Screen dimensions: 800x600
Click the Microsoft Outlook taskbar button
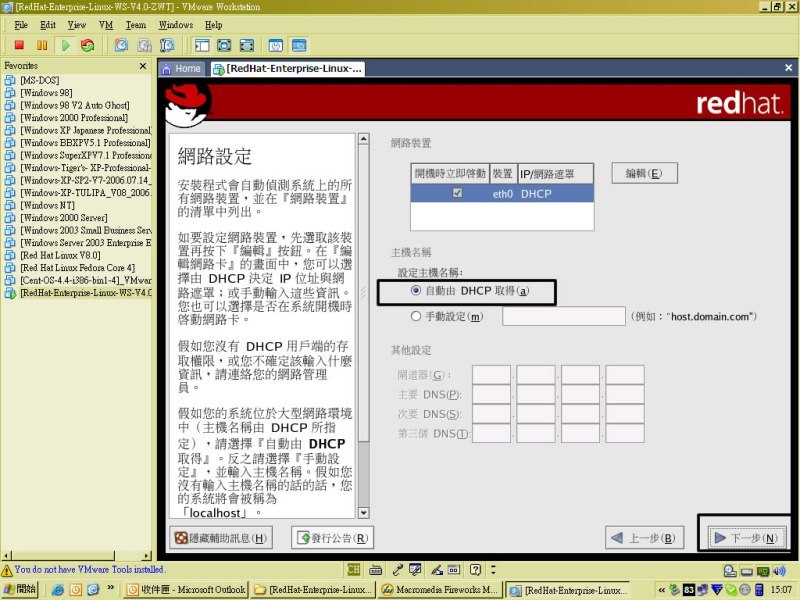click(186, 590)
